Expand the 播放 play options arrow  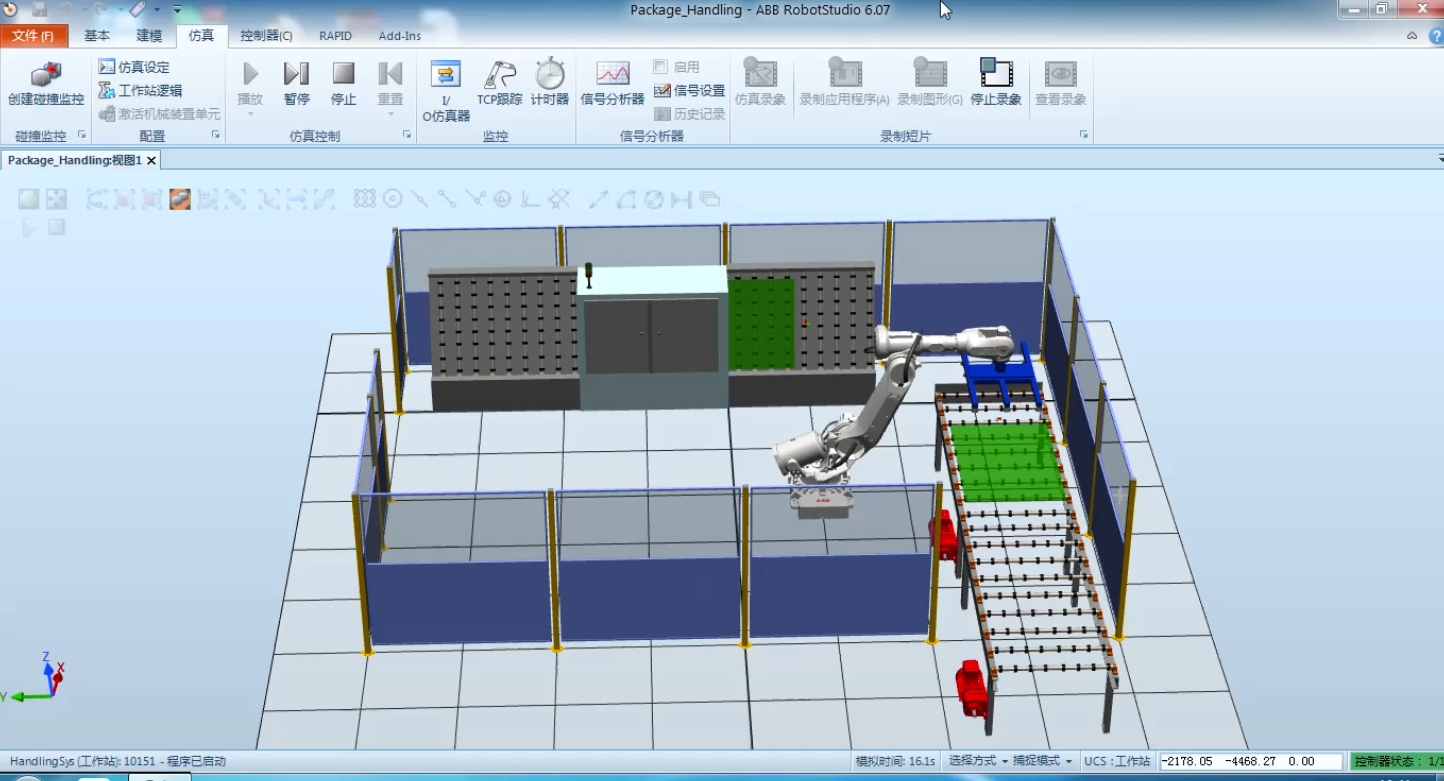[x=250, y=114]
